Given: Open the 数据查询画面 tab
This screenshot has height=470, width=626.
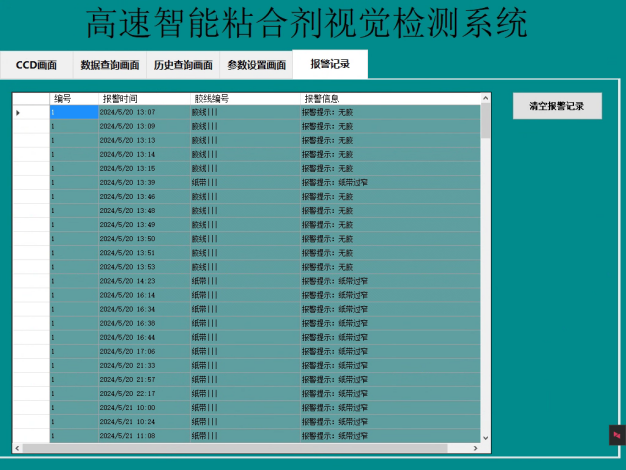Looking at the screenshot, I should [110, 65].
